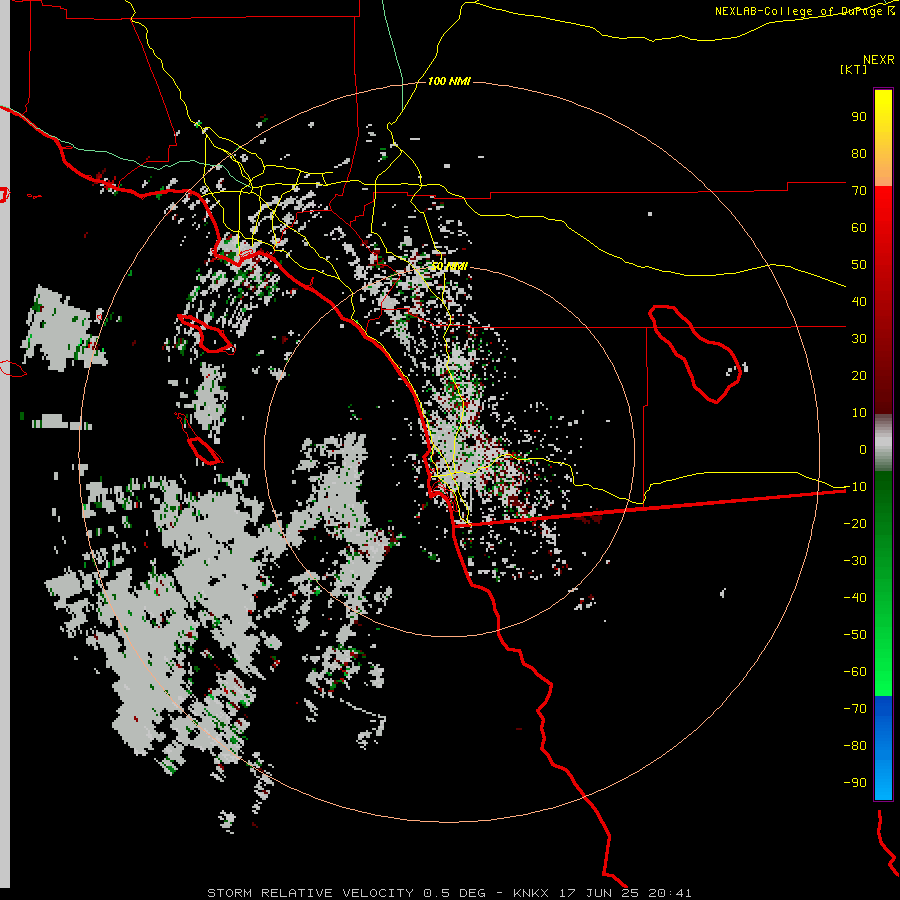Click the -10 value on velocity scale
This screenshot has height=900, width=900.
(x=855, y=487)
